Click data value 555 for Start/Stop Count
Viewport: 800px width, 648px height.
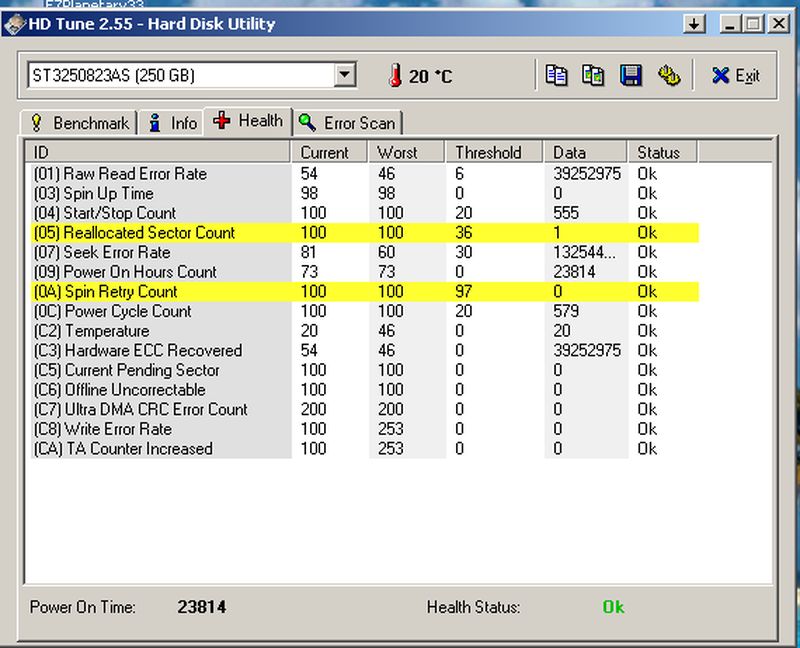(x=566, y=213)
